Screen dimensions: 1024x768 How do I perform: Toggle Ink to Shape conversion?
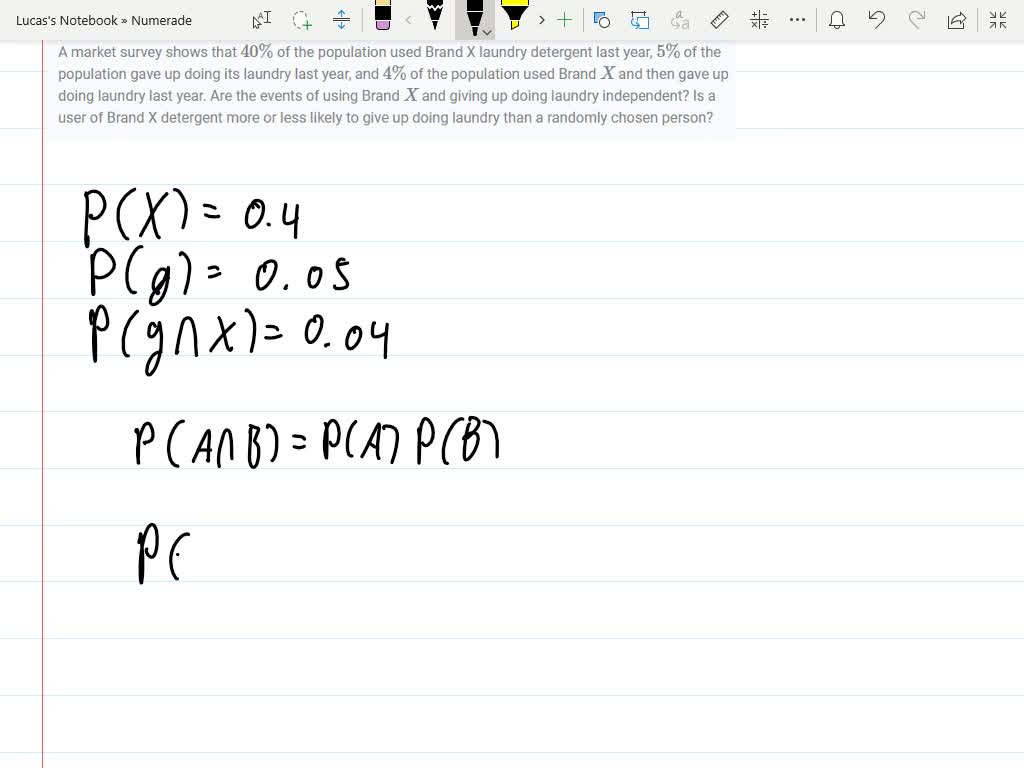[x=640, y=20]
